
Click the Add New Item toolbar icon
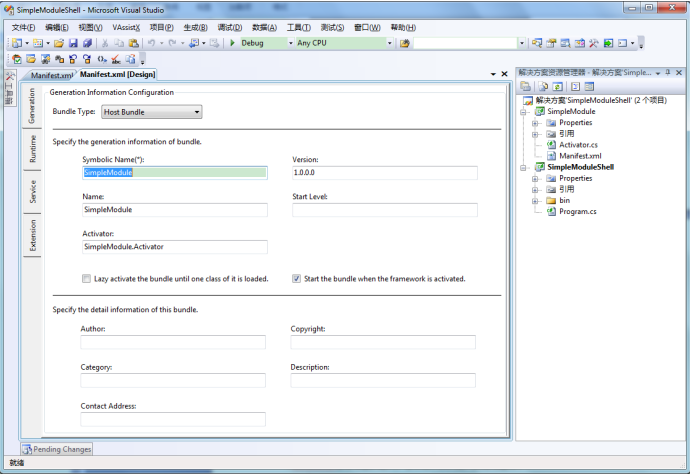point(38,43)
